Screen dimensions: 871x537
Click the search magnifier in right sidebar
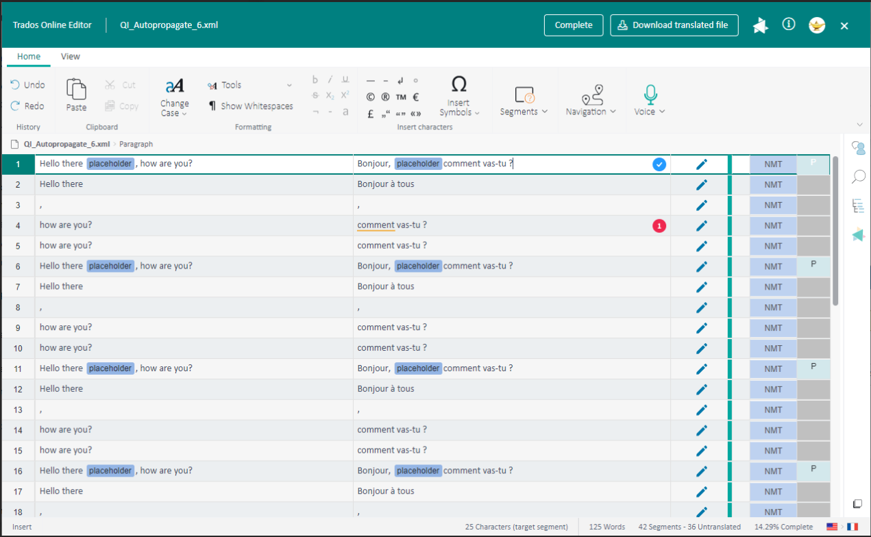(858, 177)
